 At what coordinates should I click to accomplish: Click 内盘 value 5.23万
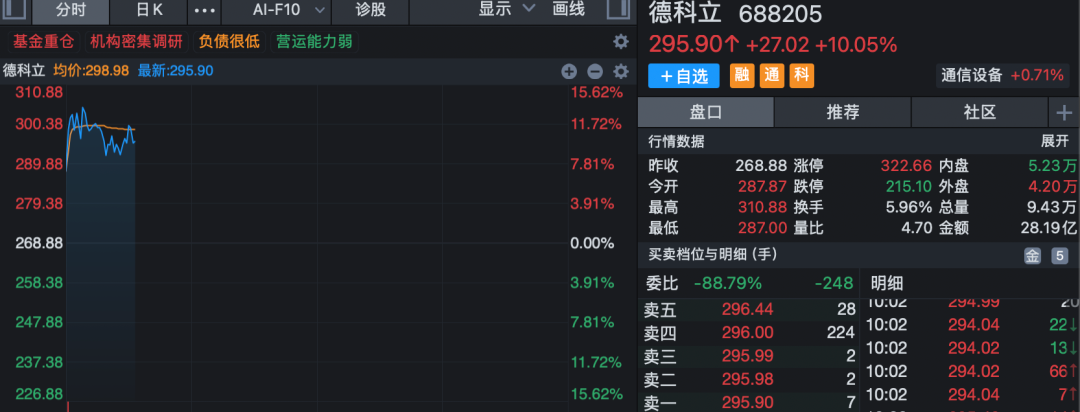coord(1052,166)
